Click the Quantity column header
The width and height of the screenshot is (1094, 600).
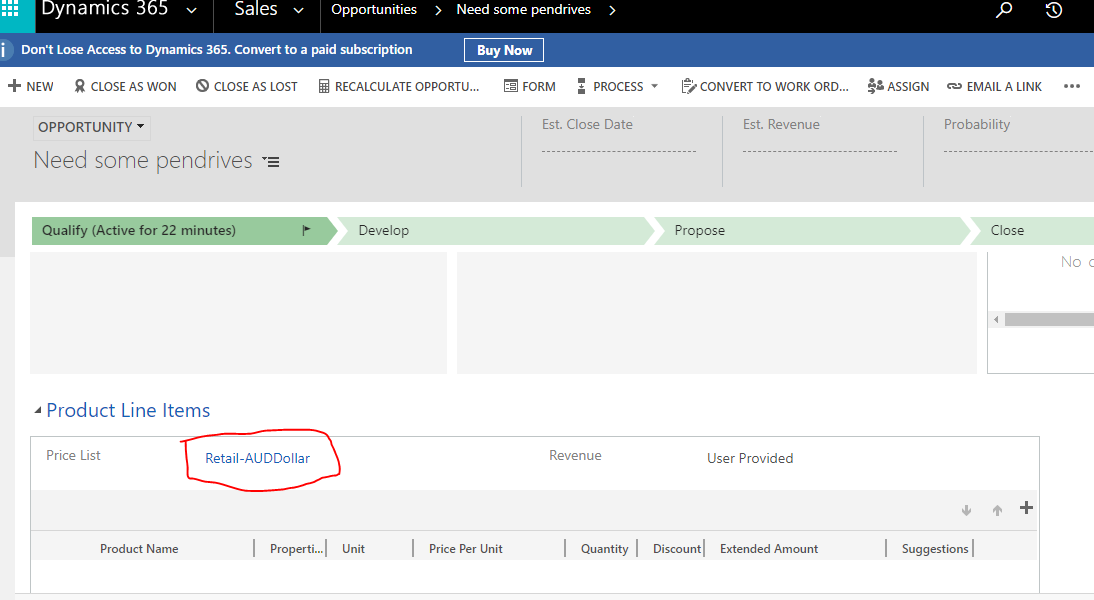pyautogui.click(x=604, y=549)
